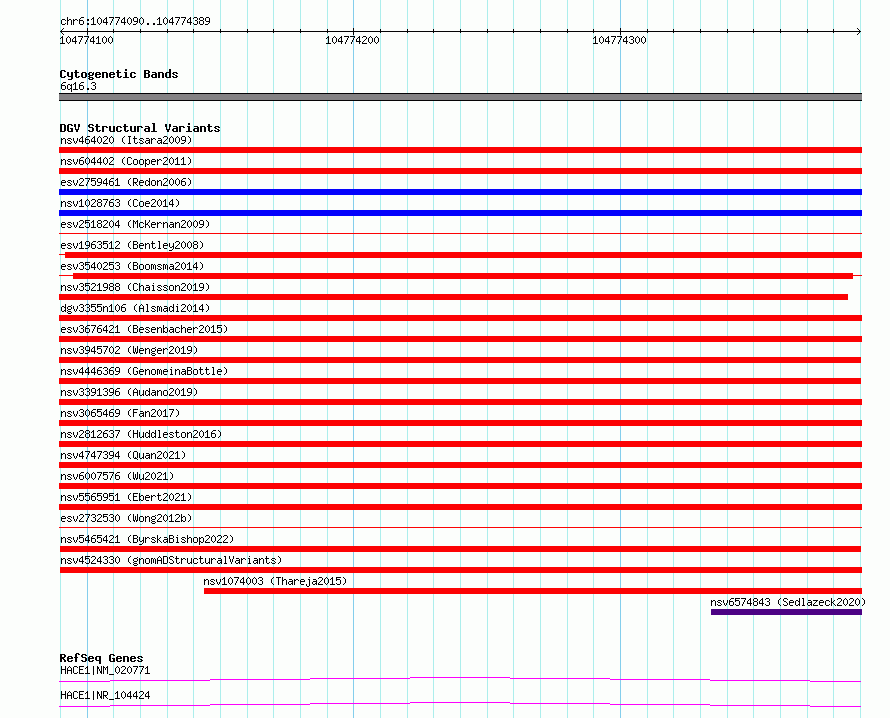Click the gray 6q16.3 cytogenetic band bar
Image resolution: width=890 pixels, height=718 pixels.
[x=460, y=97]
